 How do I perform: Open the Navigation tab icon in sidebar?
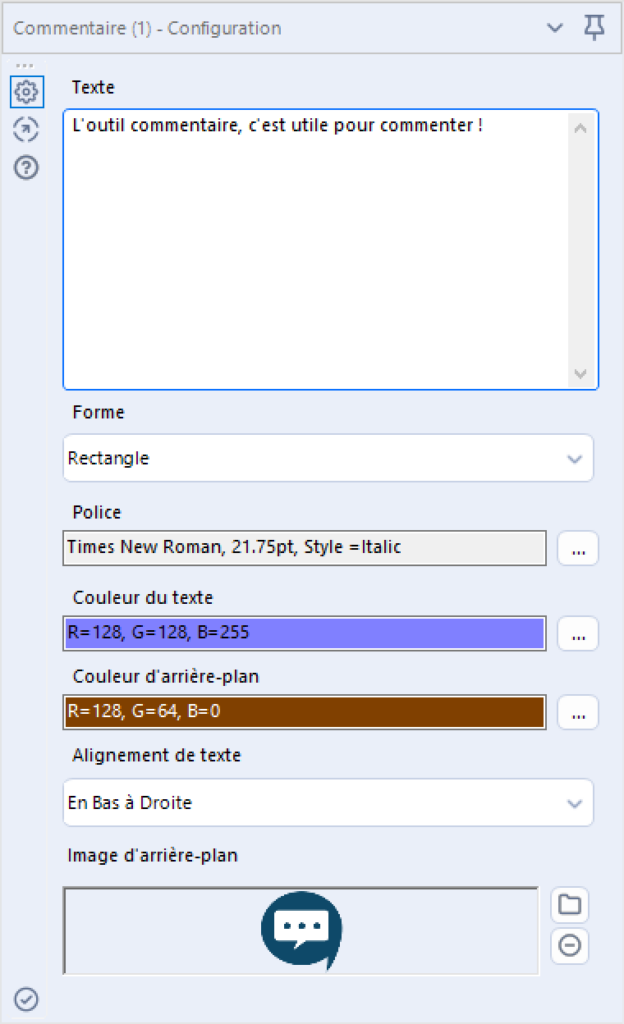click(26, 129)
